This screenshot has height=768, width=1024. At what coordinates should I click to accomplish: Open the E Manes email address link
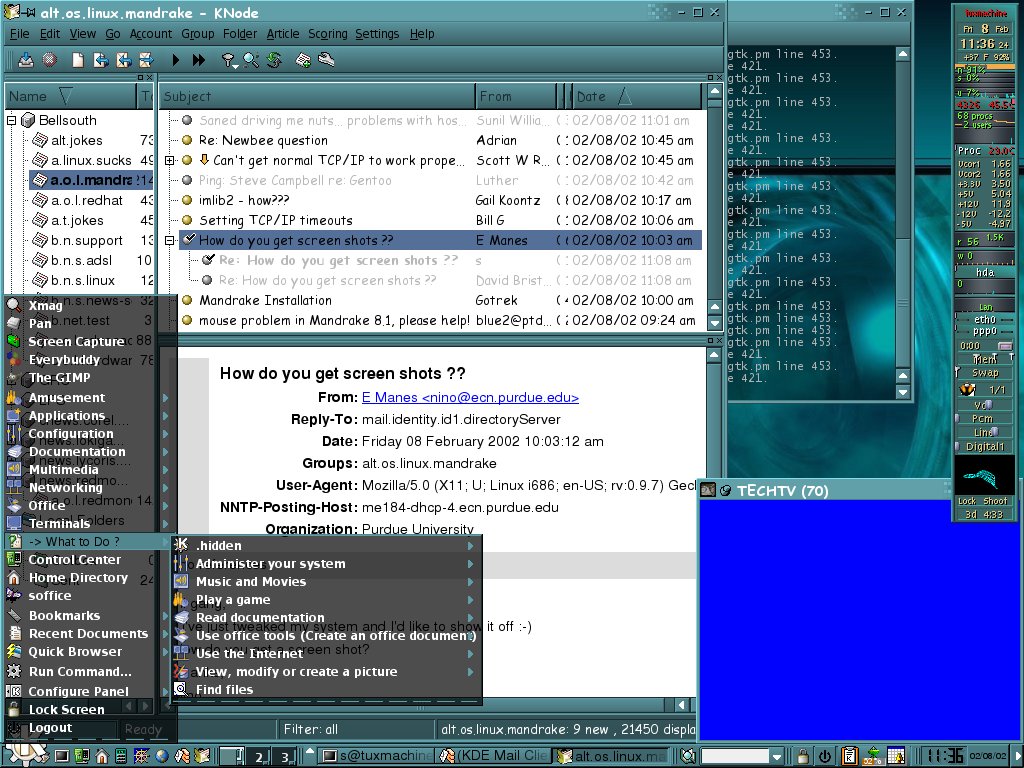click(x=470, y=397)
